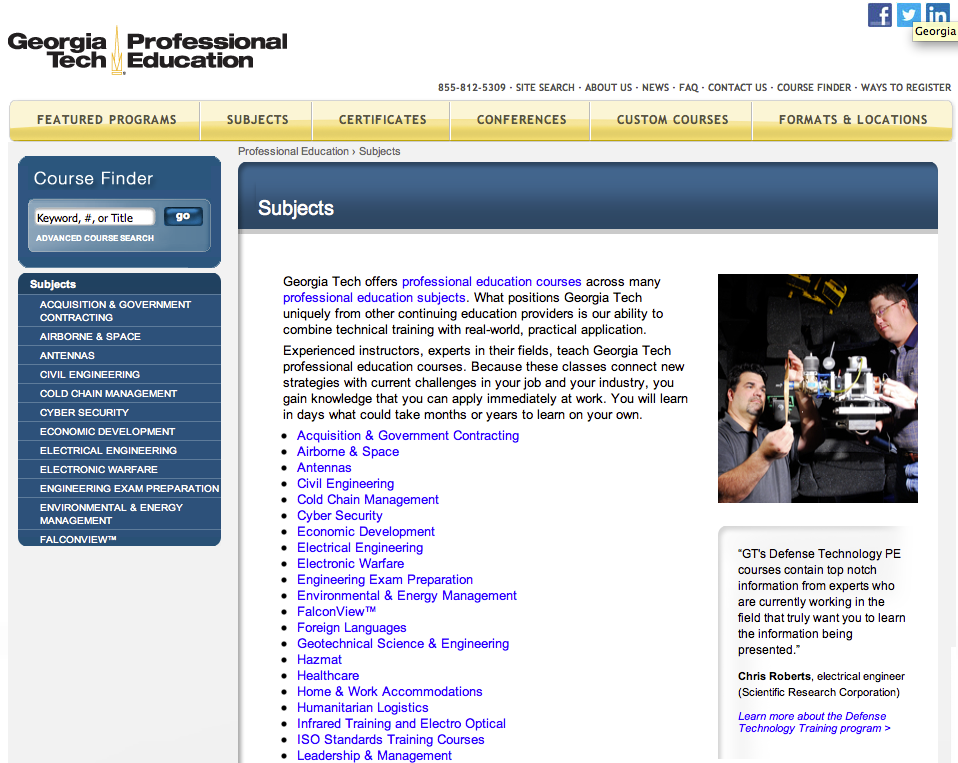
Task: Open Leadership & Management link
Action: coord(374,755)
